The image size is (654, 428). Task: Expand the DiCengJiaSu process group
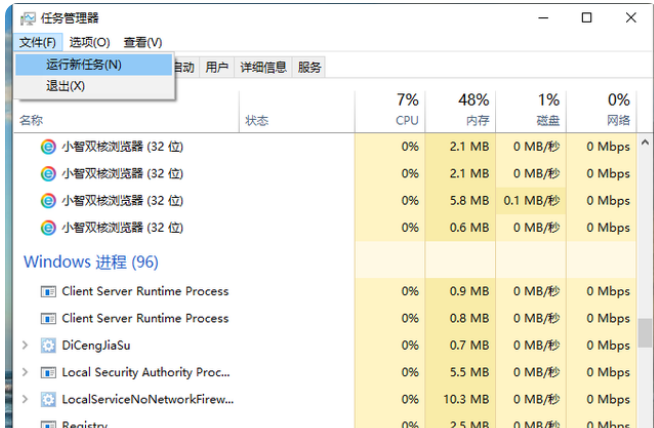point(25,345)
